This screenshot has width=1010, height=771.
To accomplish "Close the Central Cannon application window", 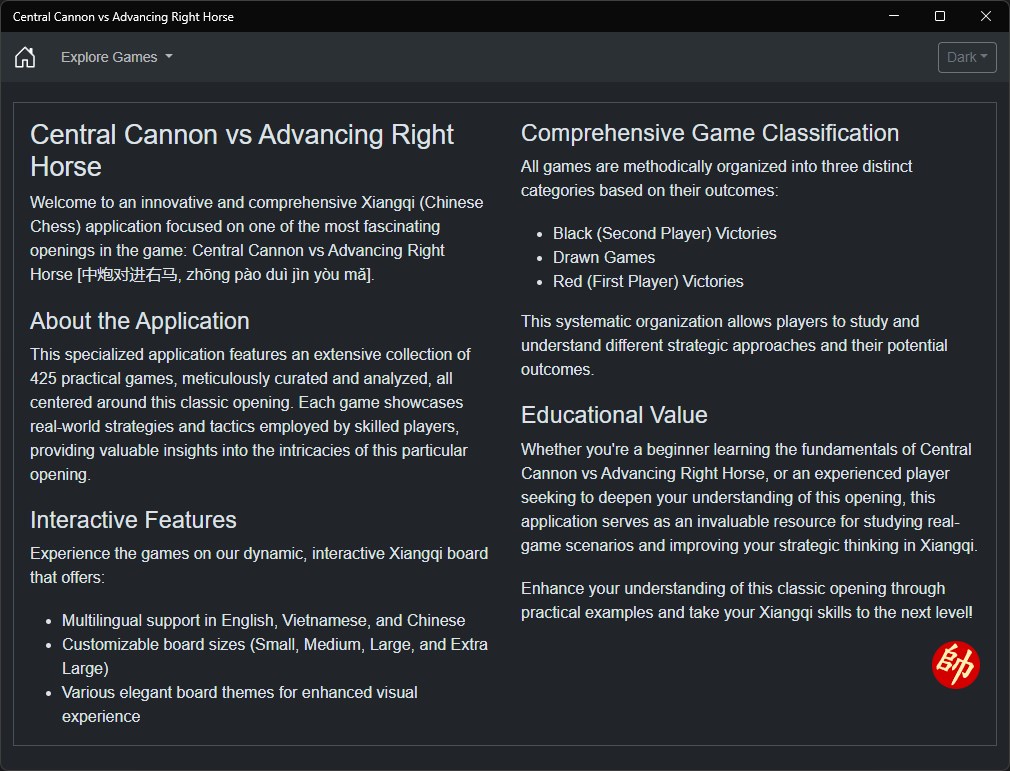I will tap(986, 16).
